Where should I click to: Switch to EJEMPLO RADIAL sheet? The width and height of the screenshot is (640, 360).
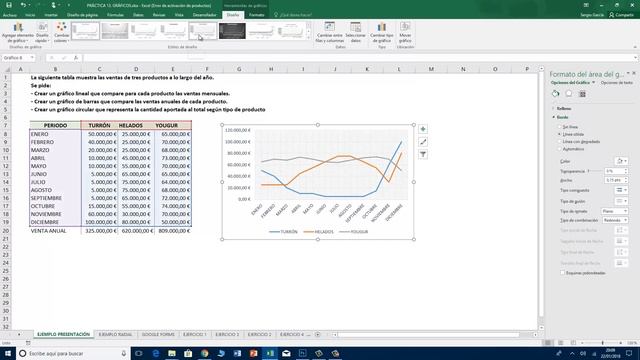point(116,334)
